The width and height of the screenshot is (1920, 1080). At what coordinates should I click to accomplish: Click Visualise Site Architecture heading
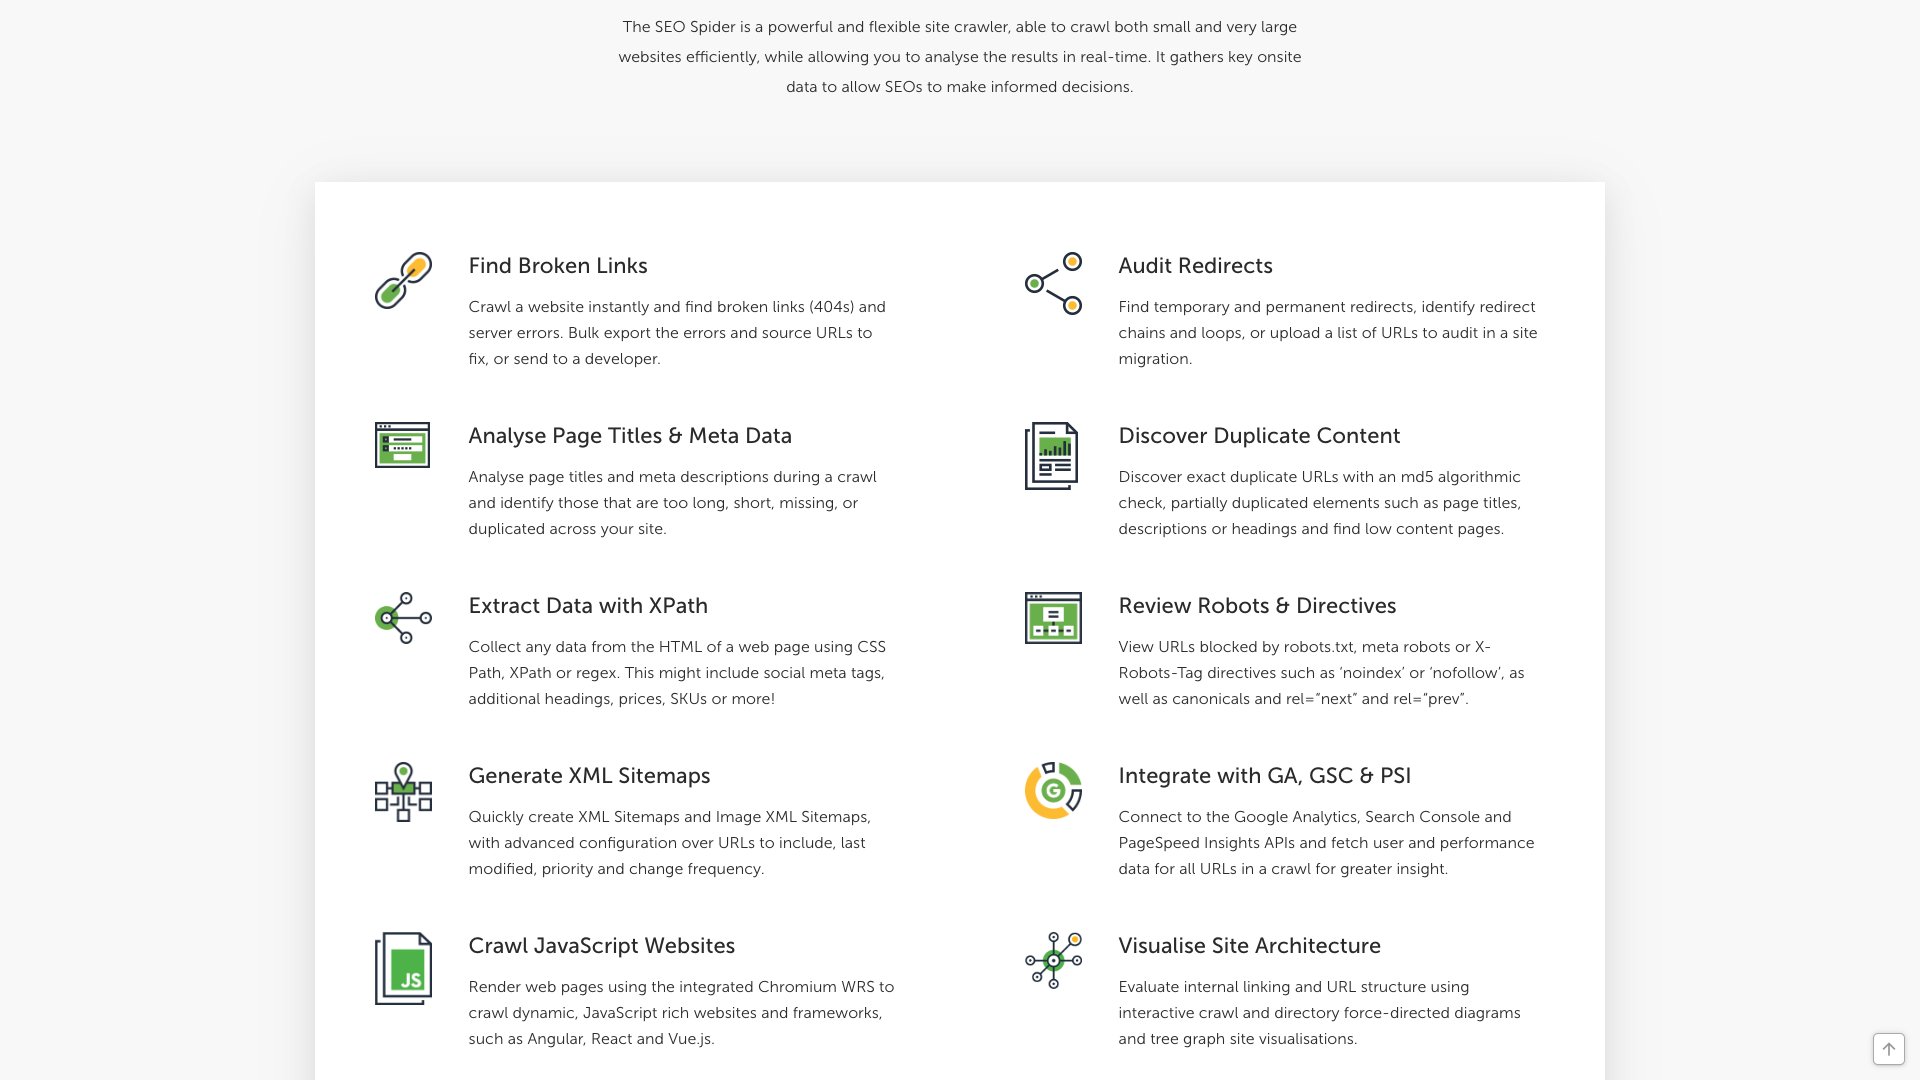1248,946
